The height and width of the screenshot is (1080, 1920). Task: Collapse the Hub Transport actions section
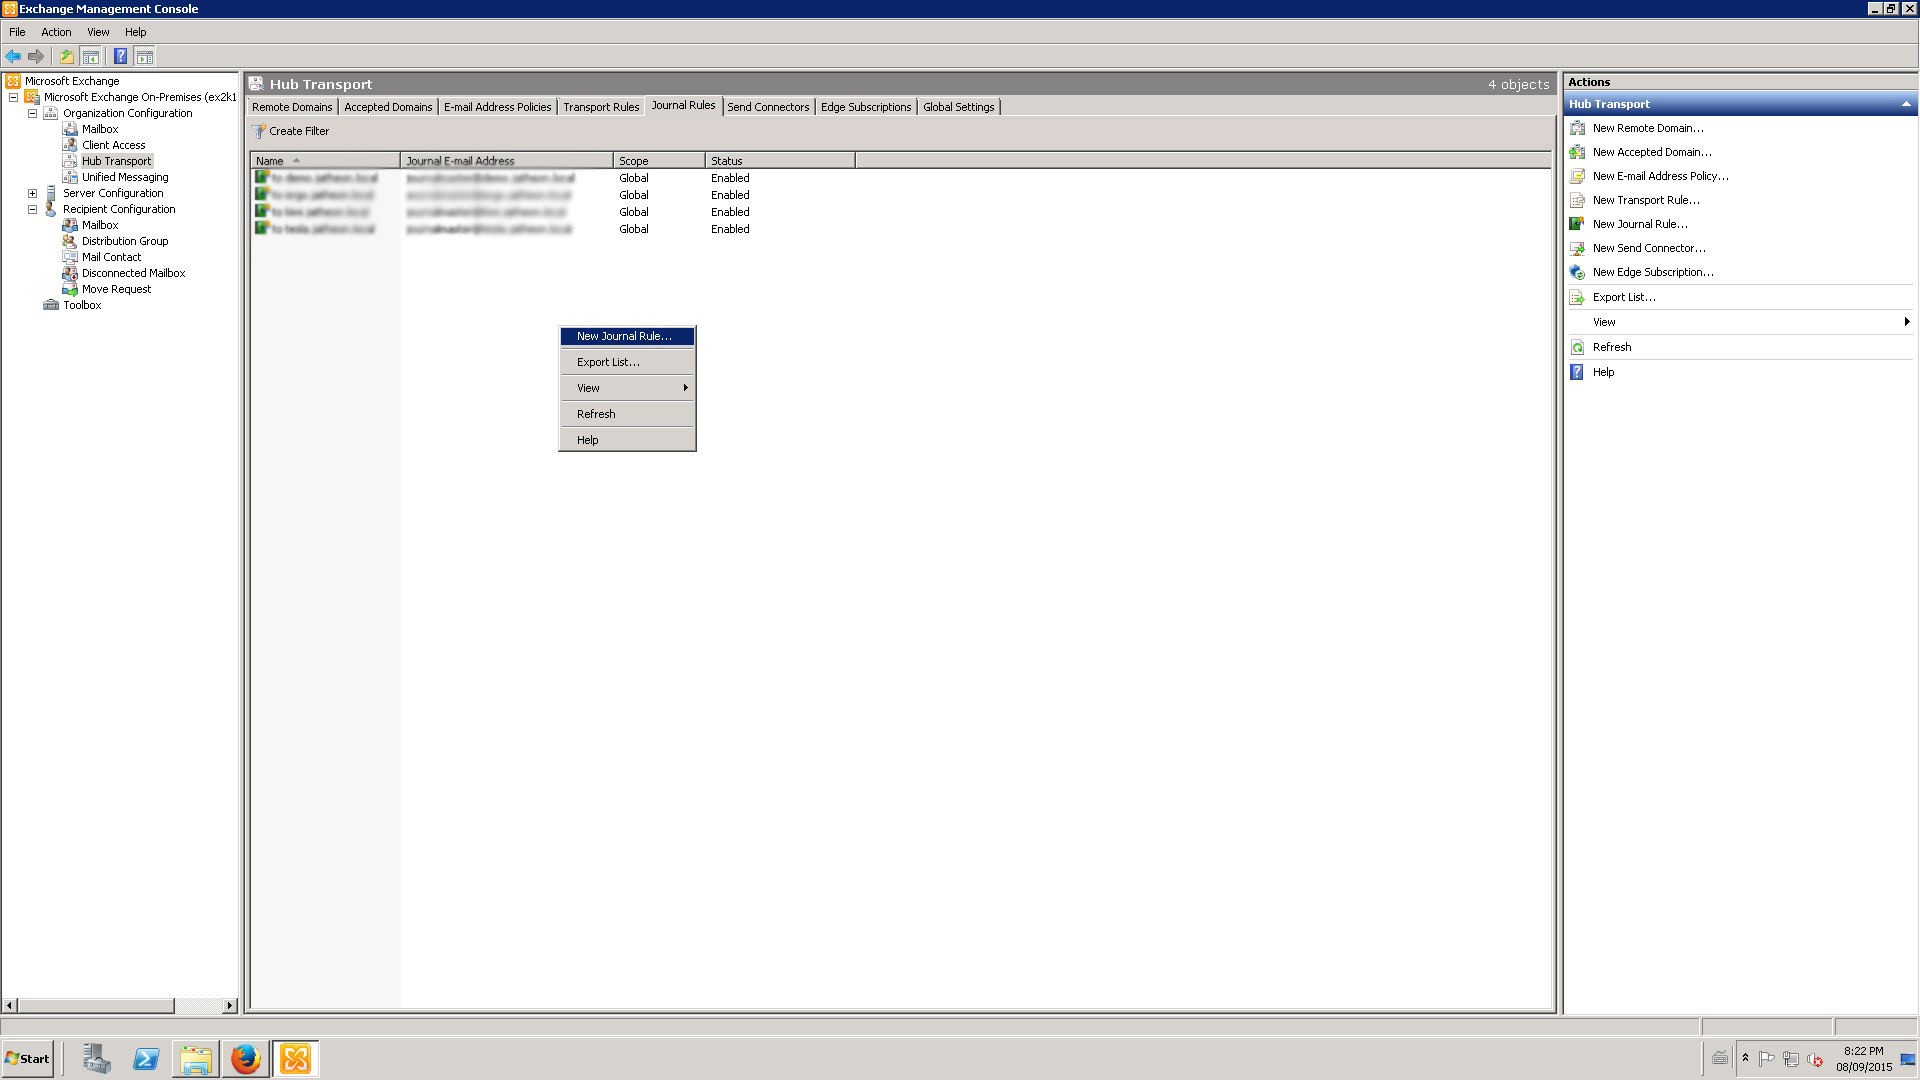(1906, 104)
